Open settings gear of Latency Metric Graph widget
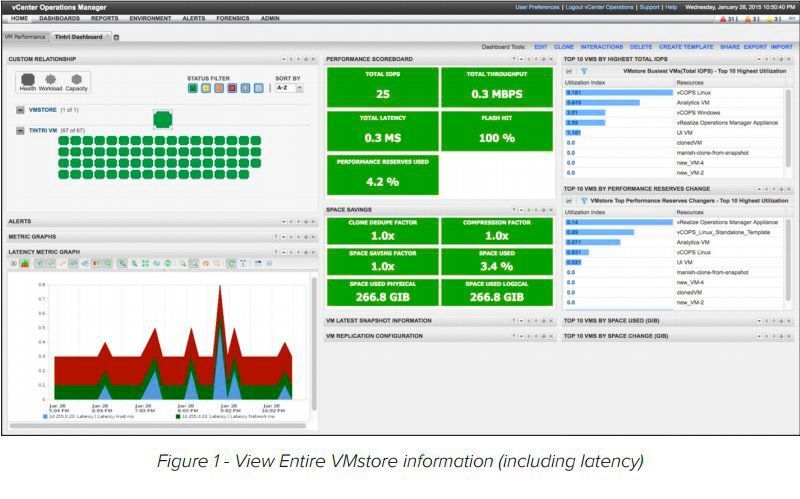Image resolution: width=800 pixels, height=499 pixels. 306,252
